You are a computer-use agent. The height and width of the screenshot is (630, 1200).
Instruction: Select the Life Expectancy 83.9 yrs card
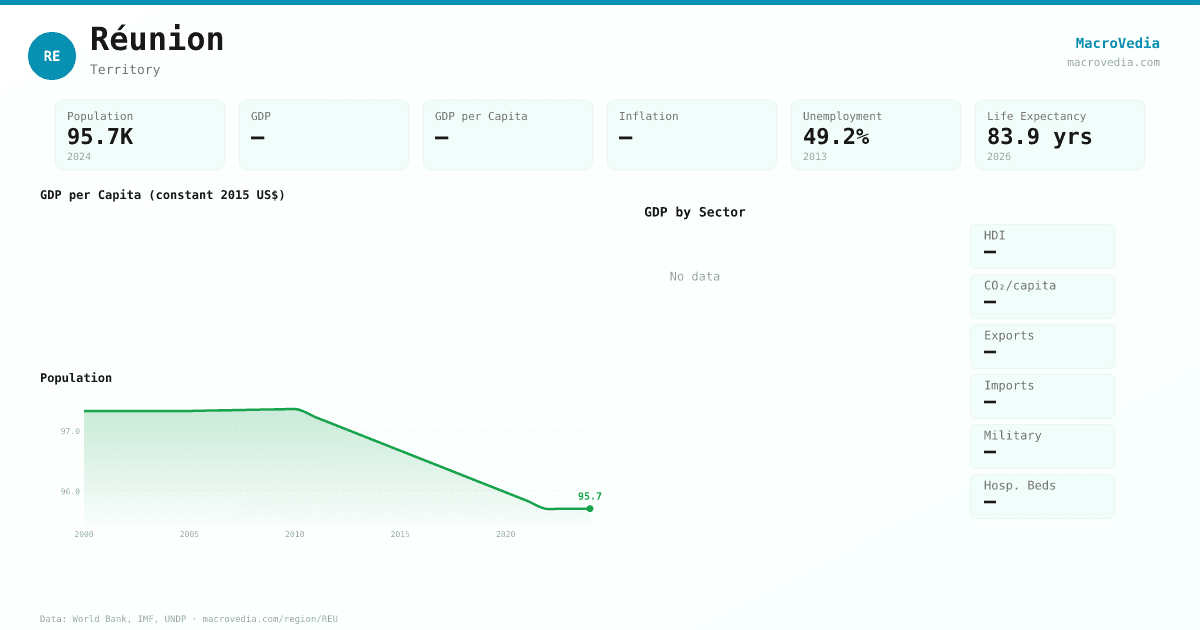(1060, 135)
